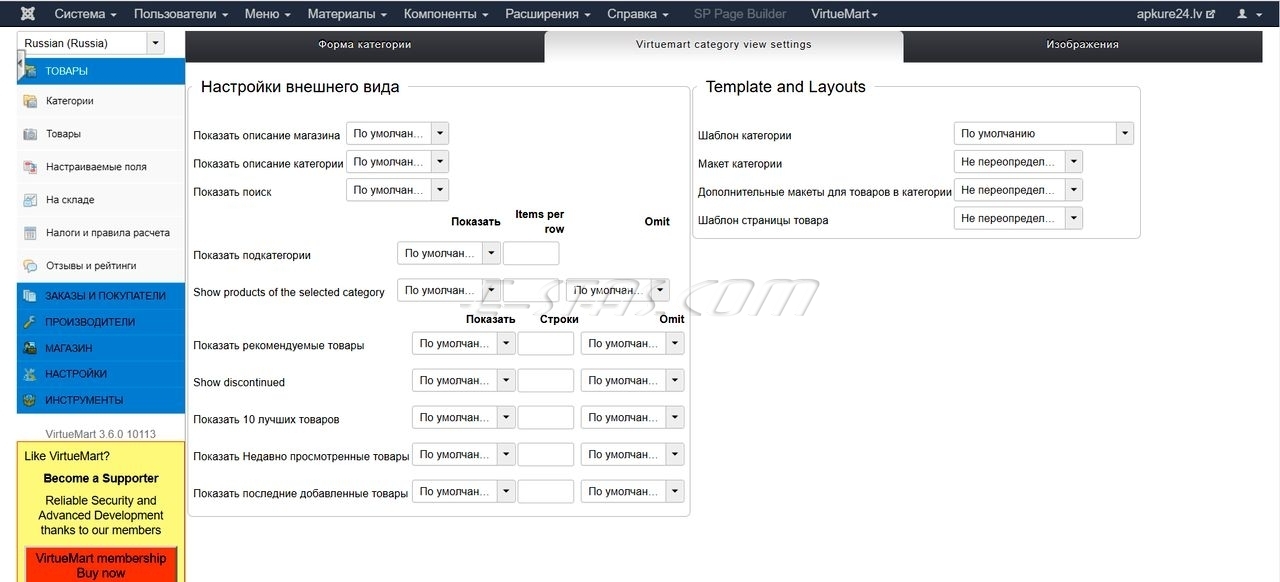Expand МАГАЗИН sidebar section
1280x582 pixels.
(x=101, y=348)
